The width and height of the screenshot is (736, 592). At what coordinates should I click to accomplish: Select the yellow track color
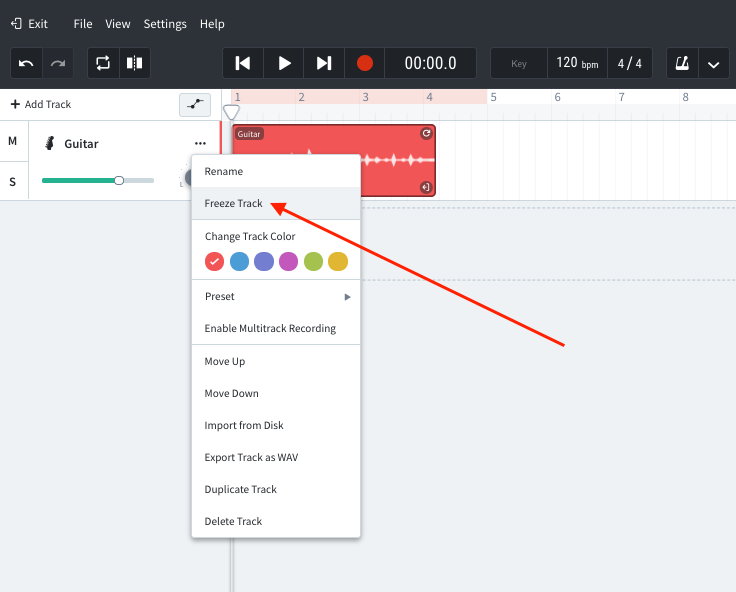pos(338,261)
